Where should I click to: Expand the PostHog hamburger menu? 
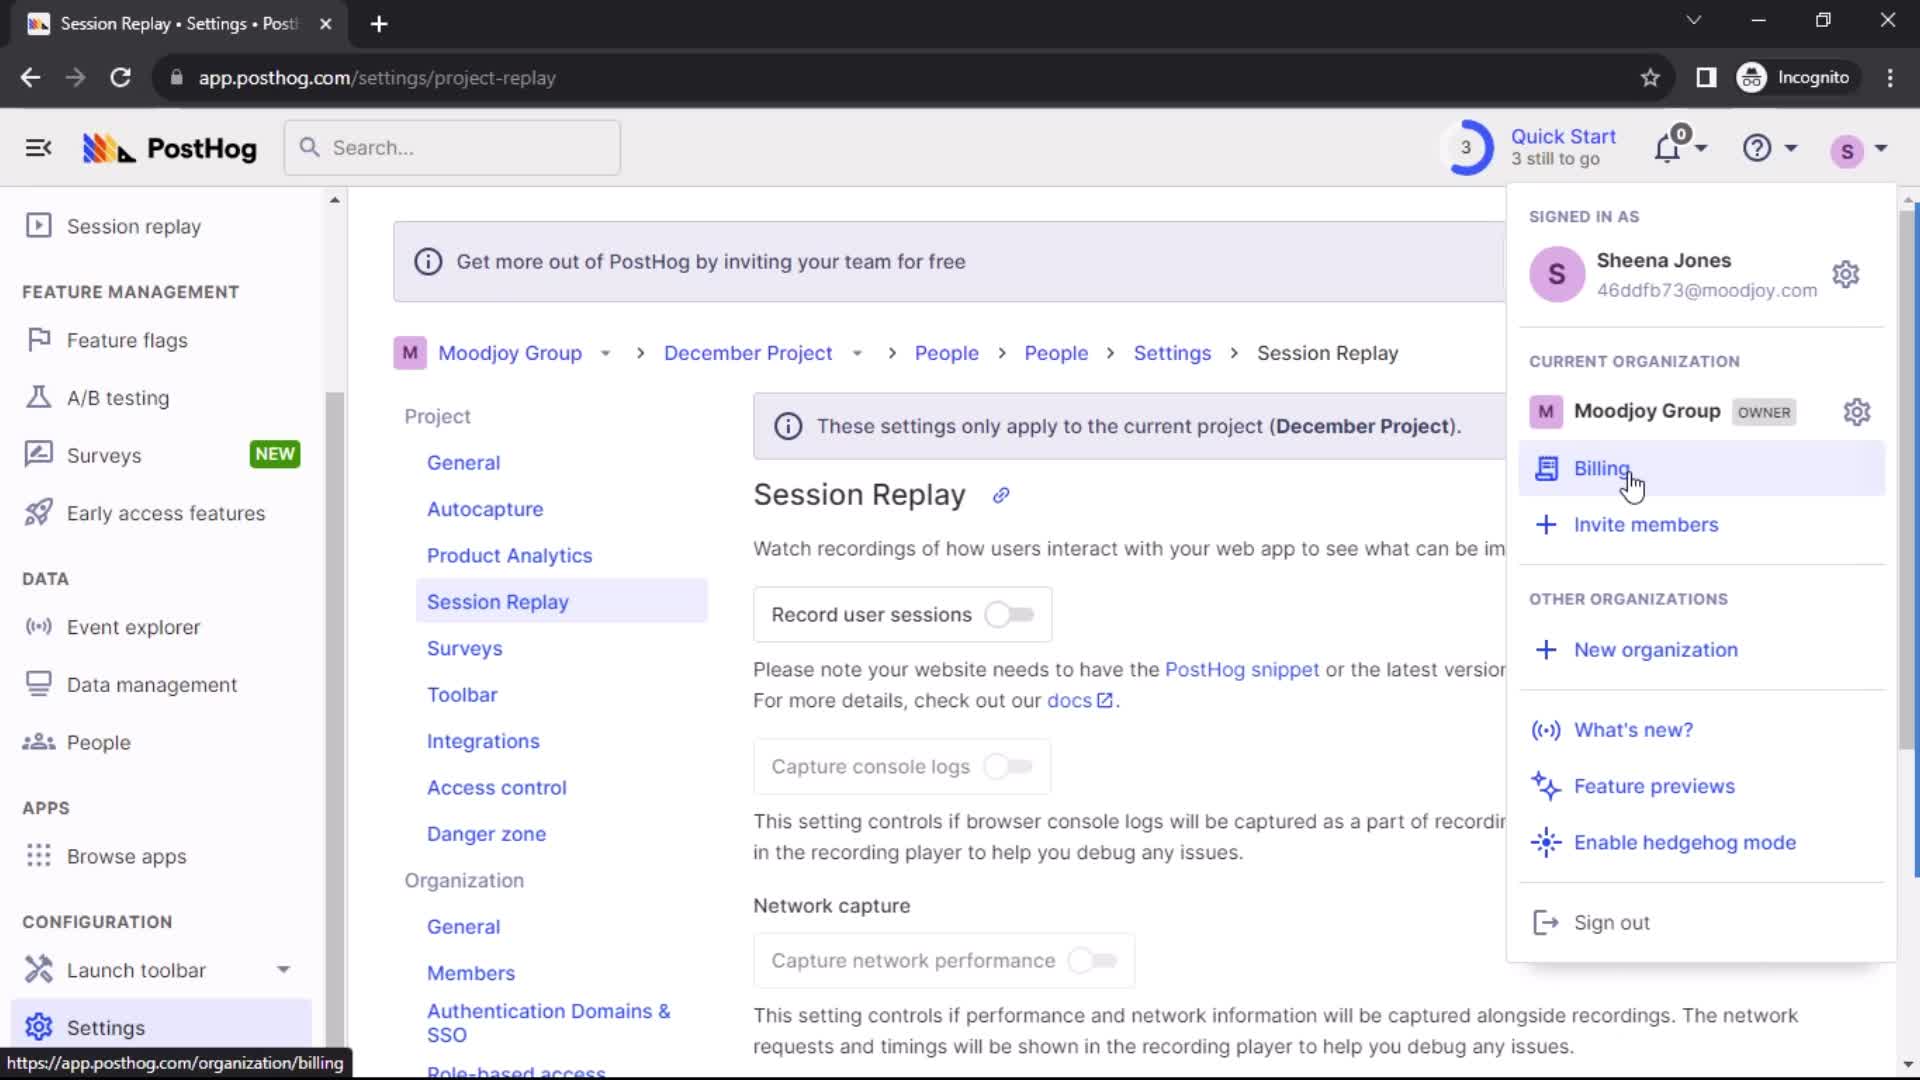(38, 148)
